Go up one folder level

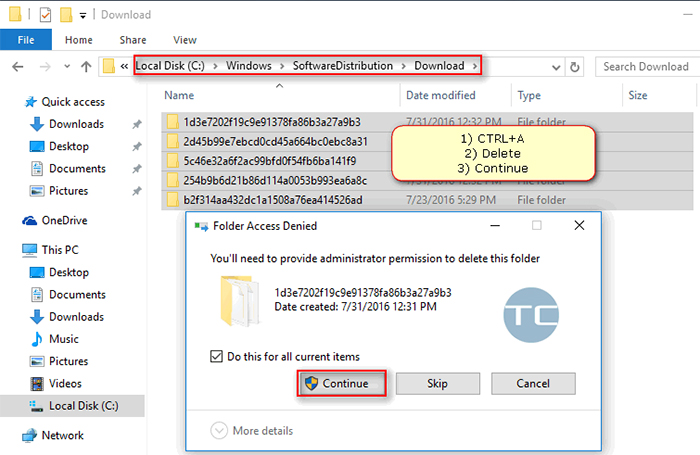coord(86,67)
